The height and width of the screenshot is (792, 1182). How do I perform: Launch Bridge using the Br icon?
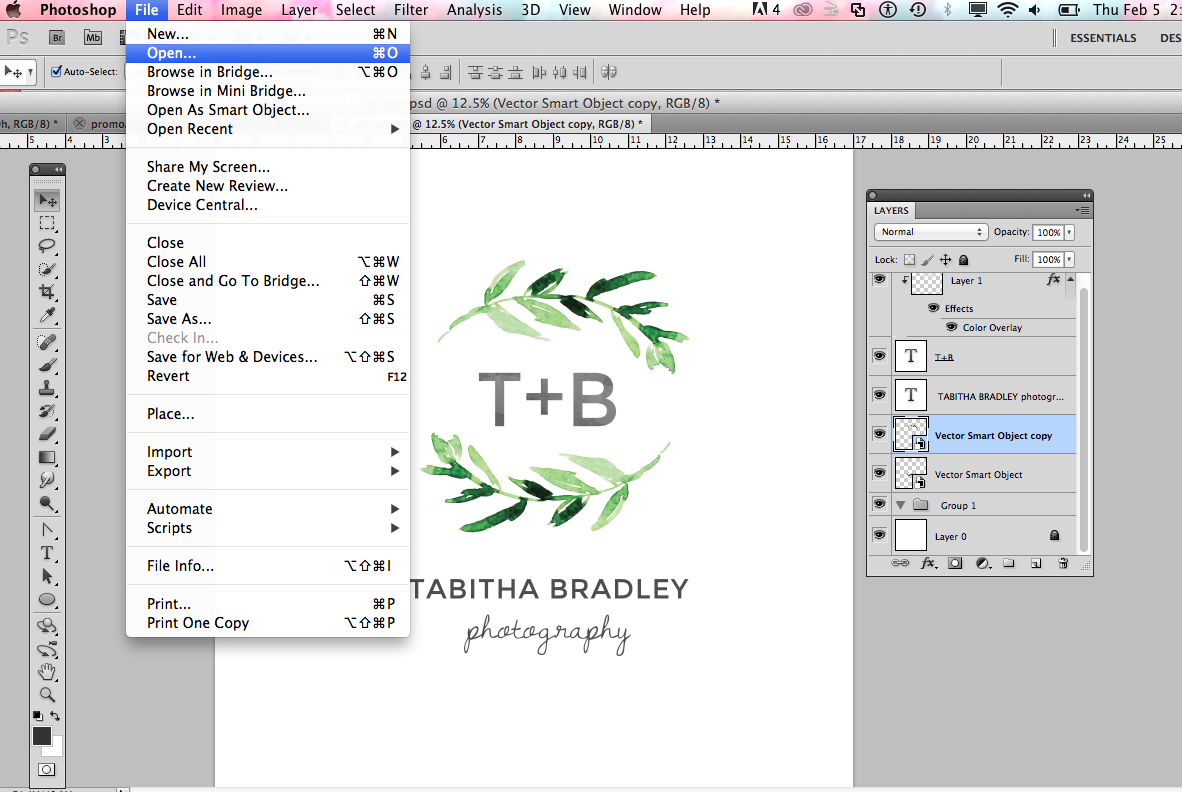click(x=57, y=38)
